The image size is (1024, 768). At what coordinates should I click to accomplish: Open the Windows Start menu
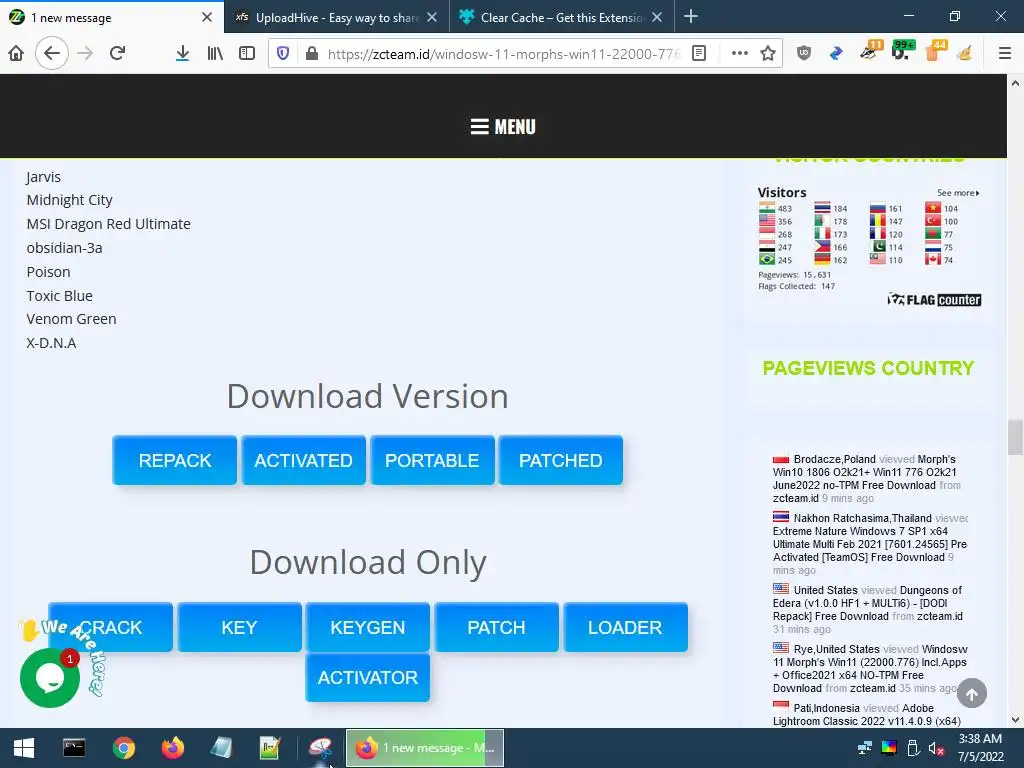coord(24,748)
